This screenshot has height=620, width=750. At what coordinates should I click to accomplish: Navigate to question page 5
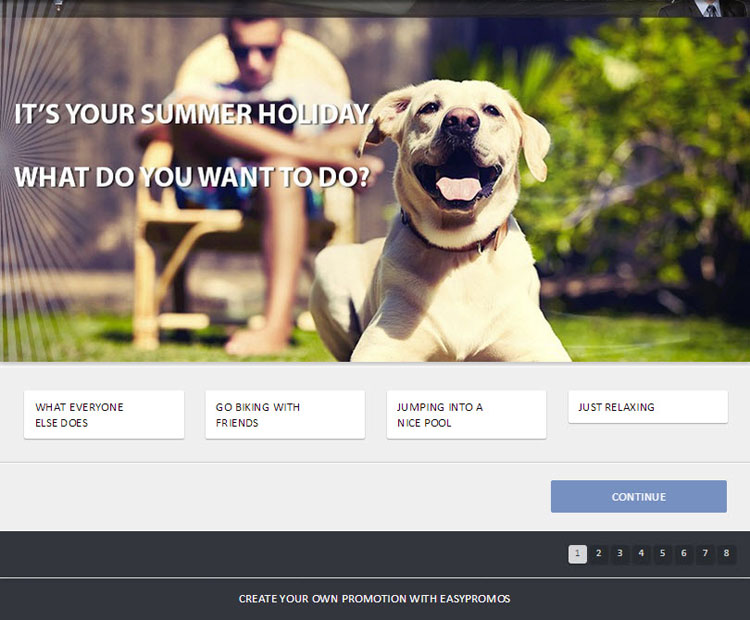(662, 554)
